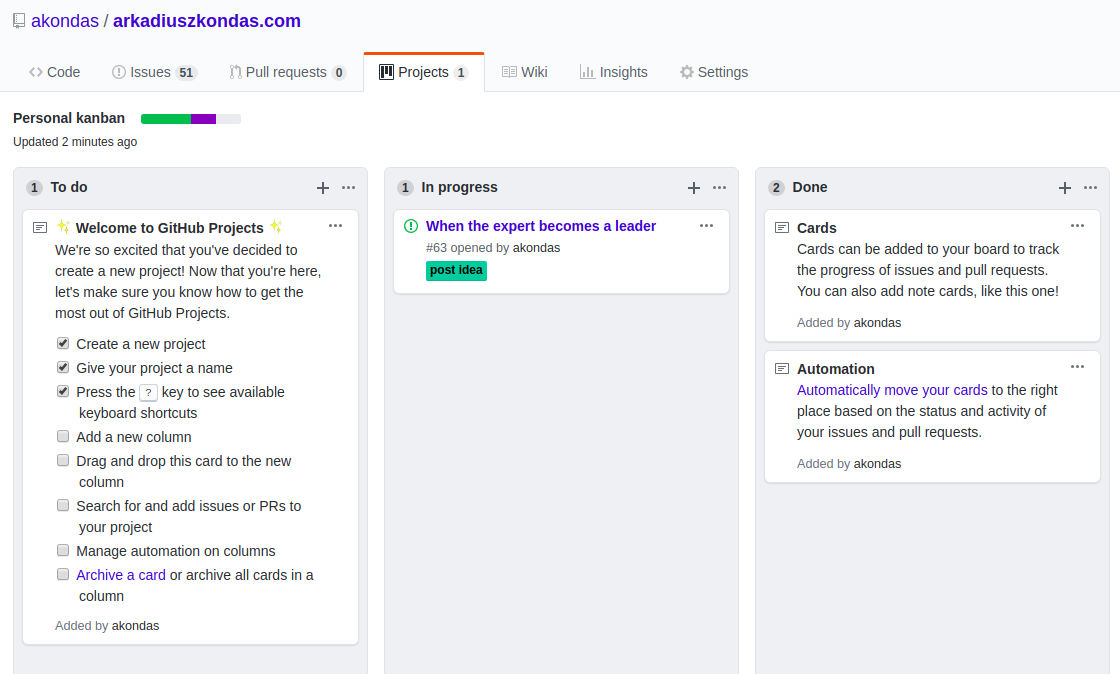This screenshot has width=1120, height=674.
Task: Follow the Archive a card link
Action: click(x=121, y=575)
